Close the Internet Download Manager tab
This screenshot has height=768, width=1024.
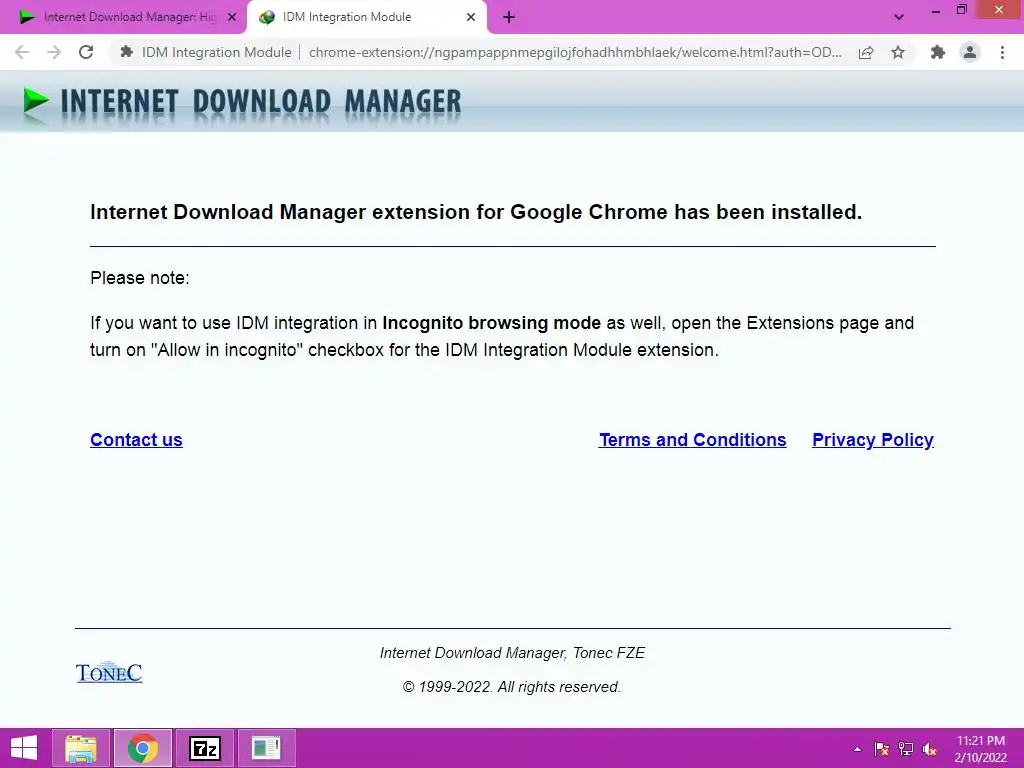click(232, 17)
